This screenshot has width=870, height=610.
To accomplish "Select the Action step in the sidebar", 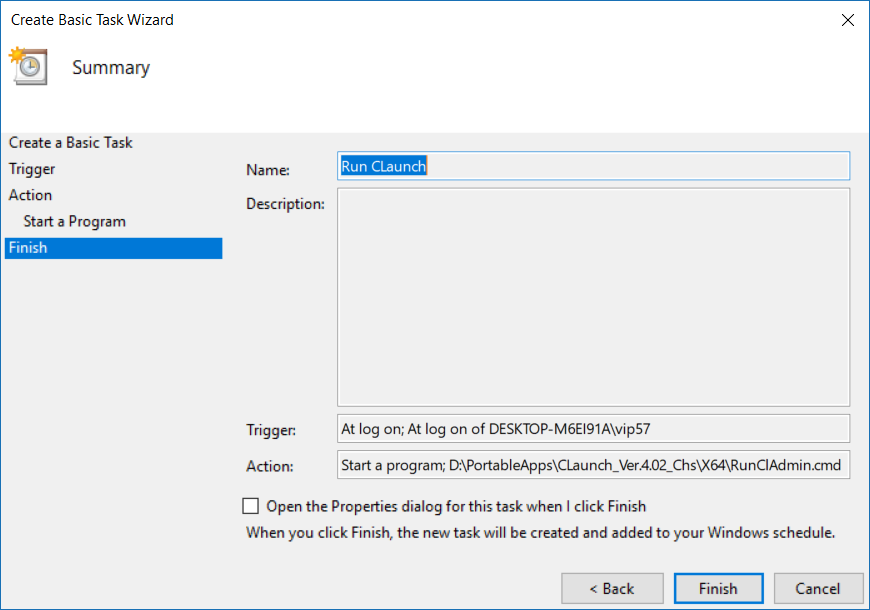I will coord(29,194).
